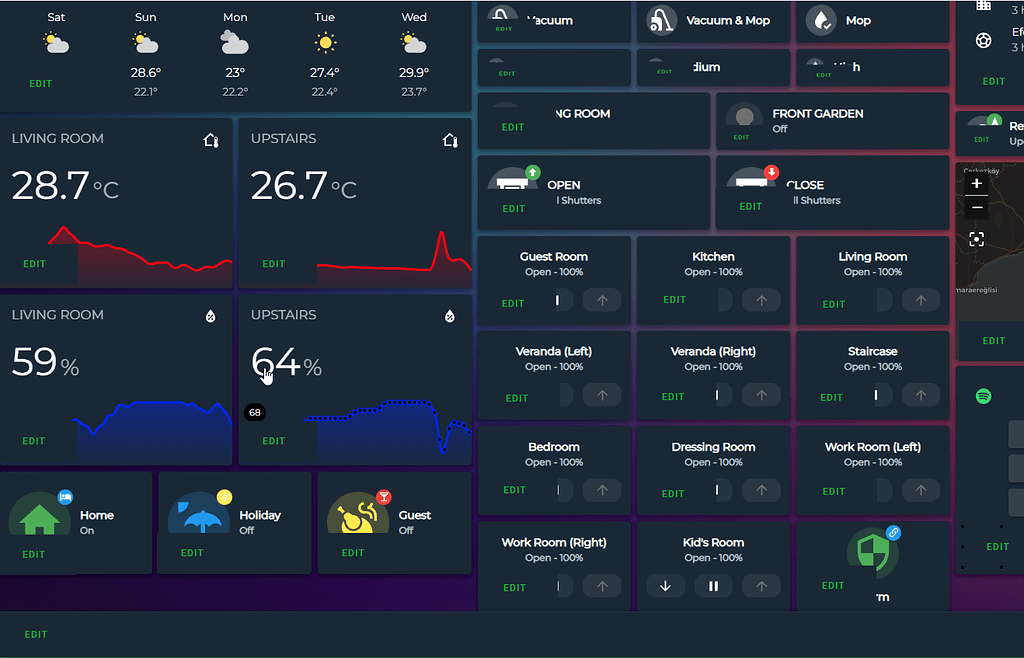This screenshot has height=658, width=1024.
Task: Pause the Kid's Room shutter movement
Action: [713, 586]
